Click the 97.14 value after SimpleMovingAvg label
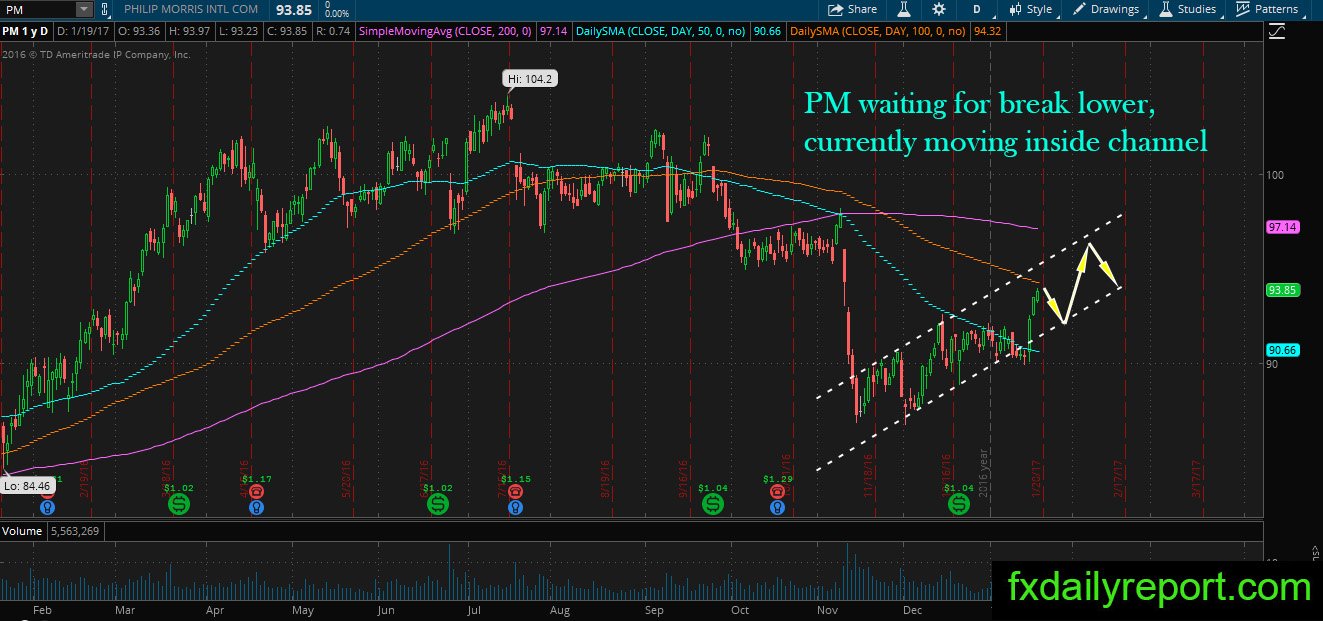 click(552, 32)
